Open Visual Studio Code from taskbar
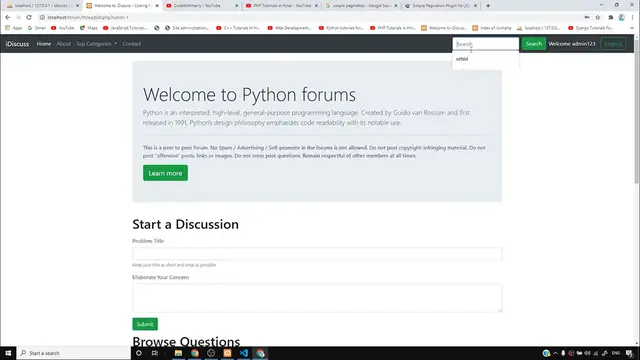 [x=244, y=353]
